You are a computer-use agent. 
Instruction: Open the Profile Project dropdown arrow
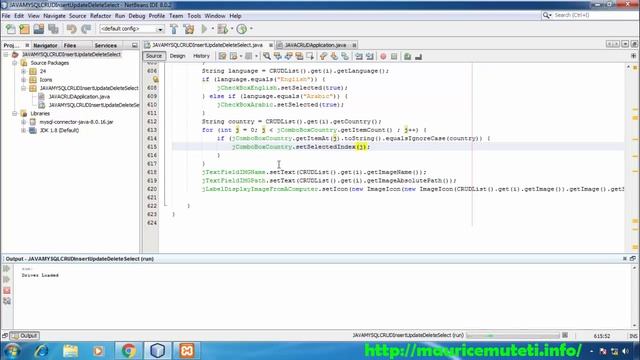point(251,29)
